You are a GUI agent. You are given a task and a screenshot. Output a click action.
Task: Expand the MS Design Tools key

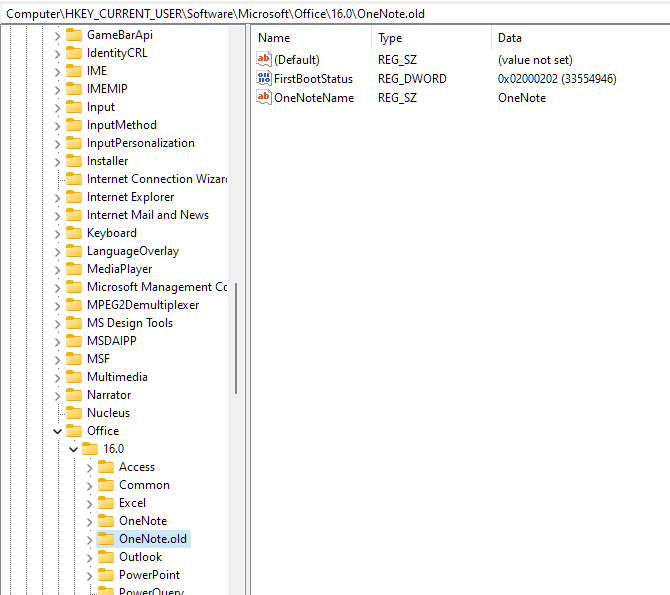click(x=58, y=324)
